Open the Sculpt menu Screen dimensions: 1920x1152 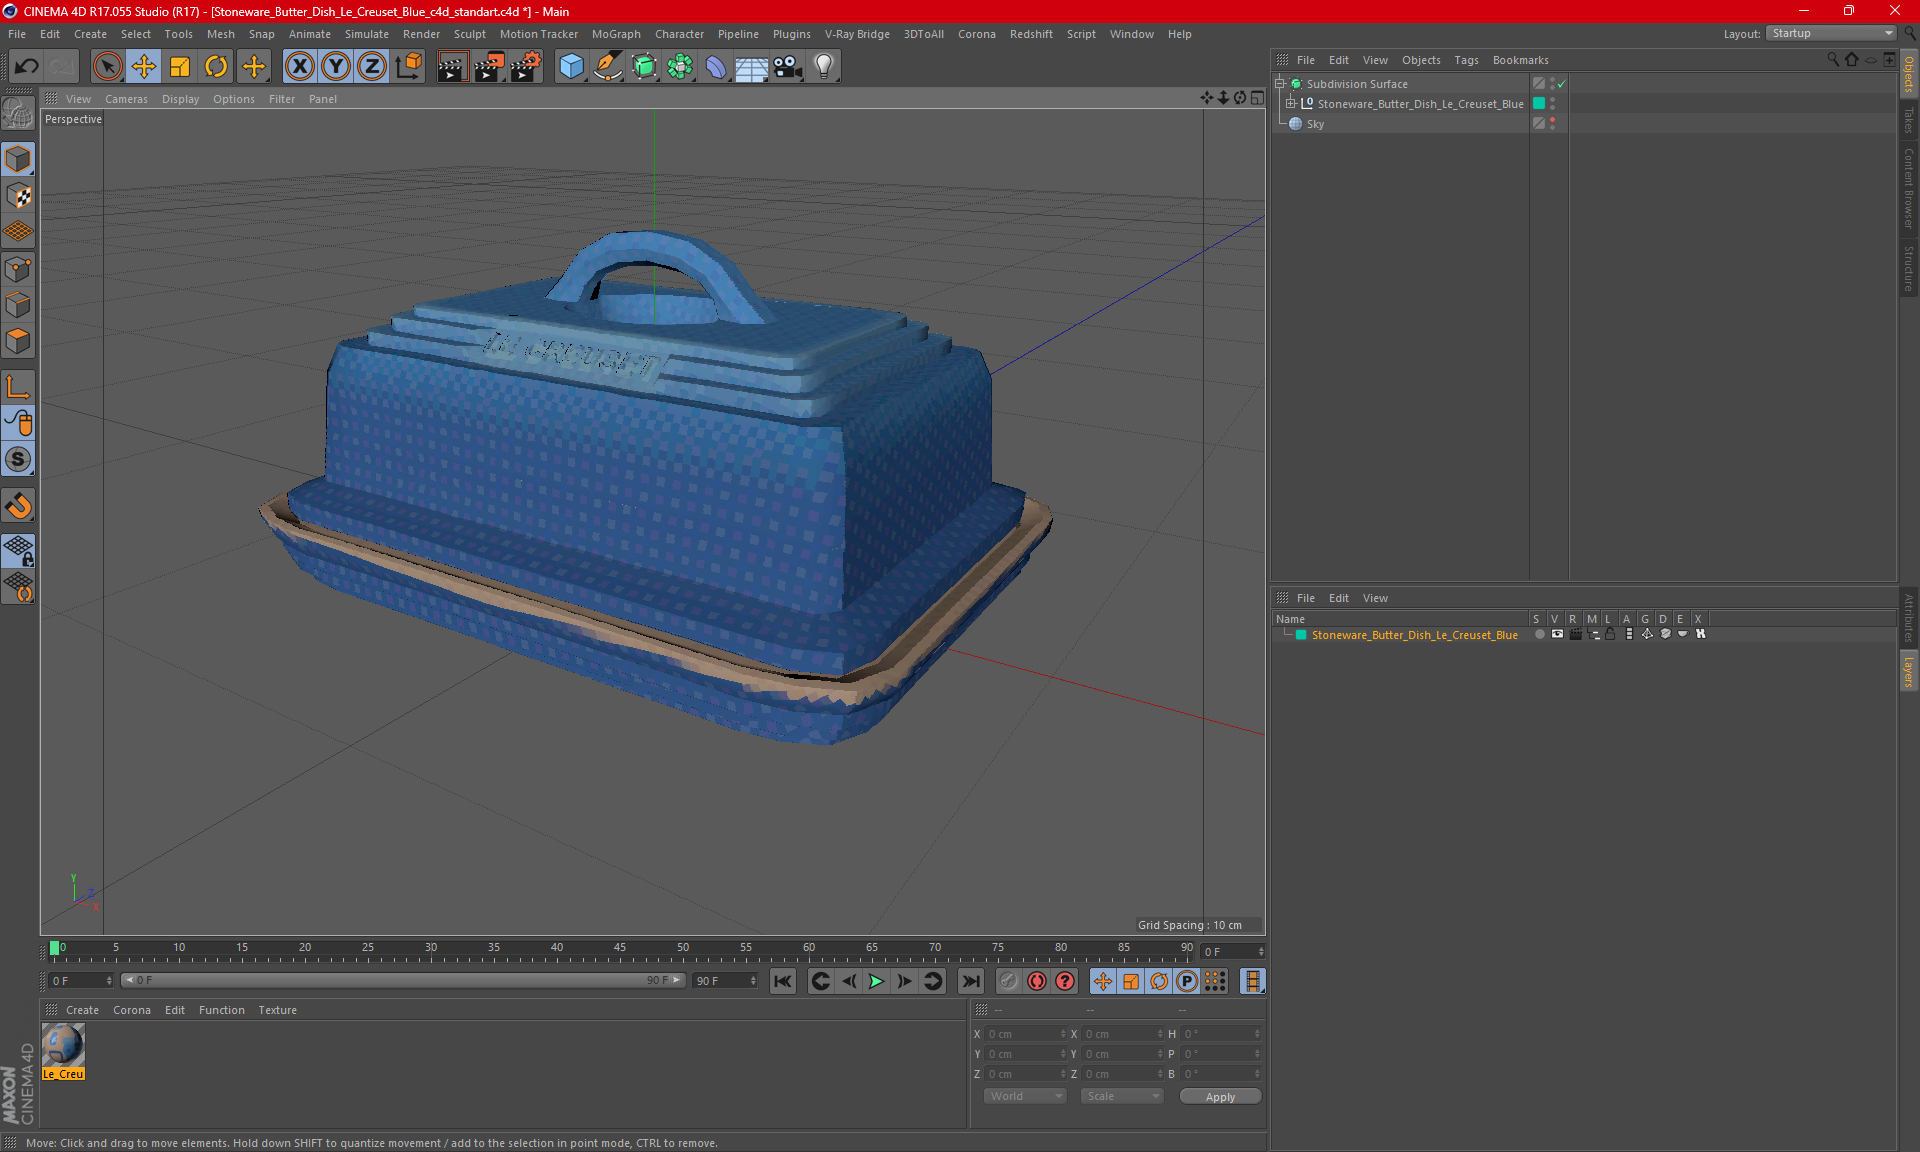click(x=469, y=34)
